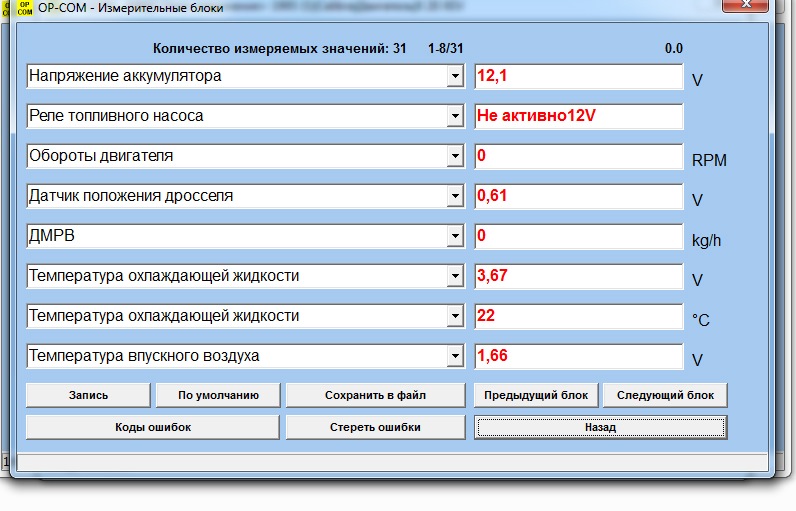This screenshot has width=796, height=511.
Task: Expand Реле топливного насоса dropdown arrow
Action: (x=455, y=116)
